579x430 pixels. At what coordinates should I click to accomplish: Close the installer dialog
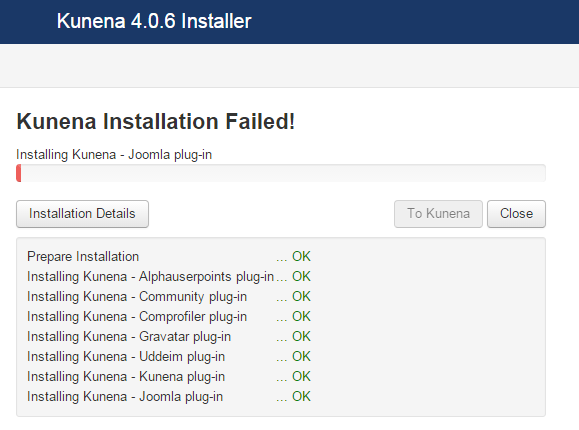point(516,214)
